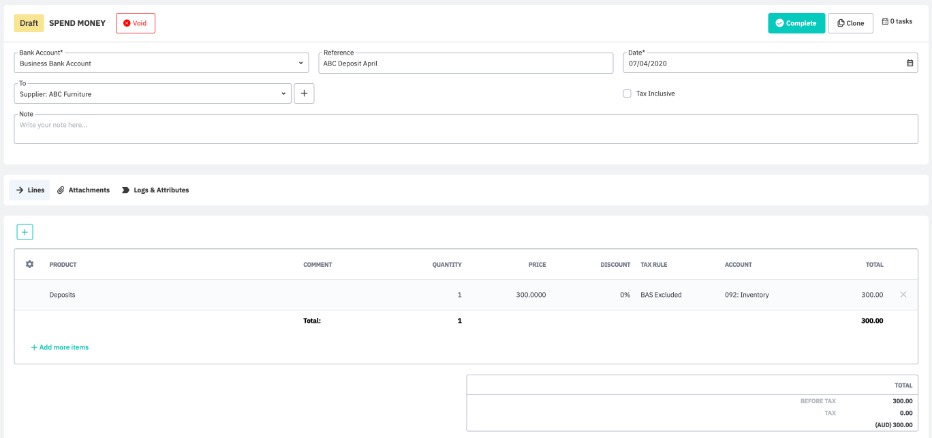932x438 pixels.
Task: Expand the Bank Account dropdown
Action: click(301, 63)
